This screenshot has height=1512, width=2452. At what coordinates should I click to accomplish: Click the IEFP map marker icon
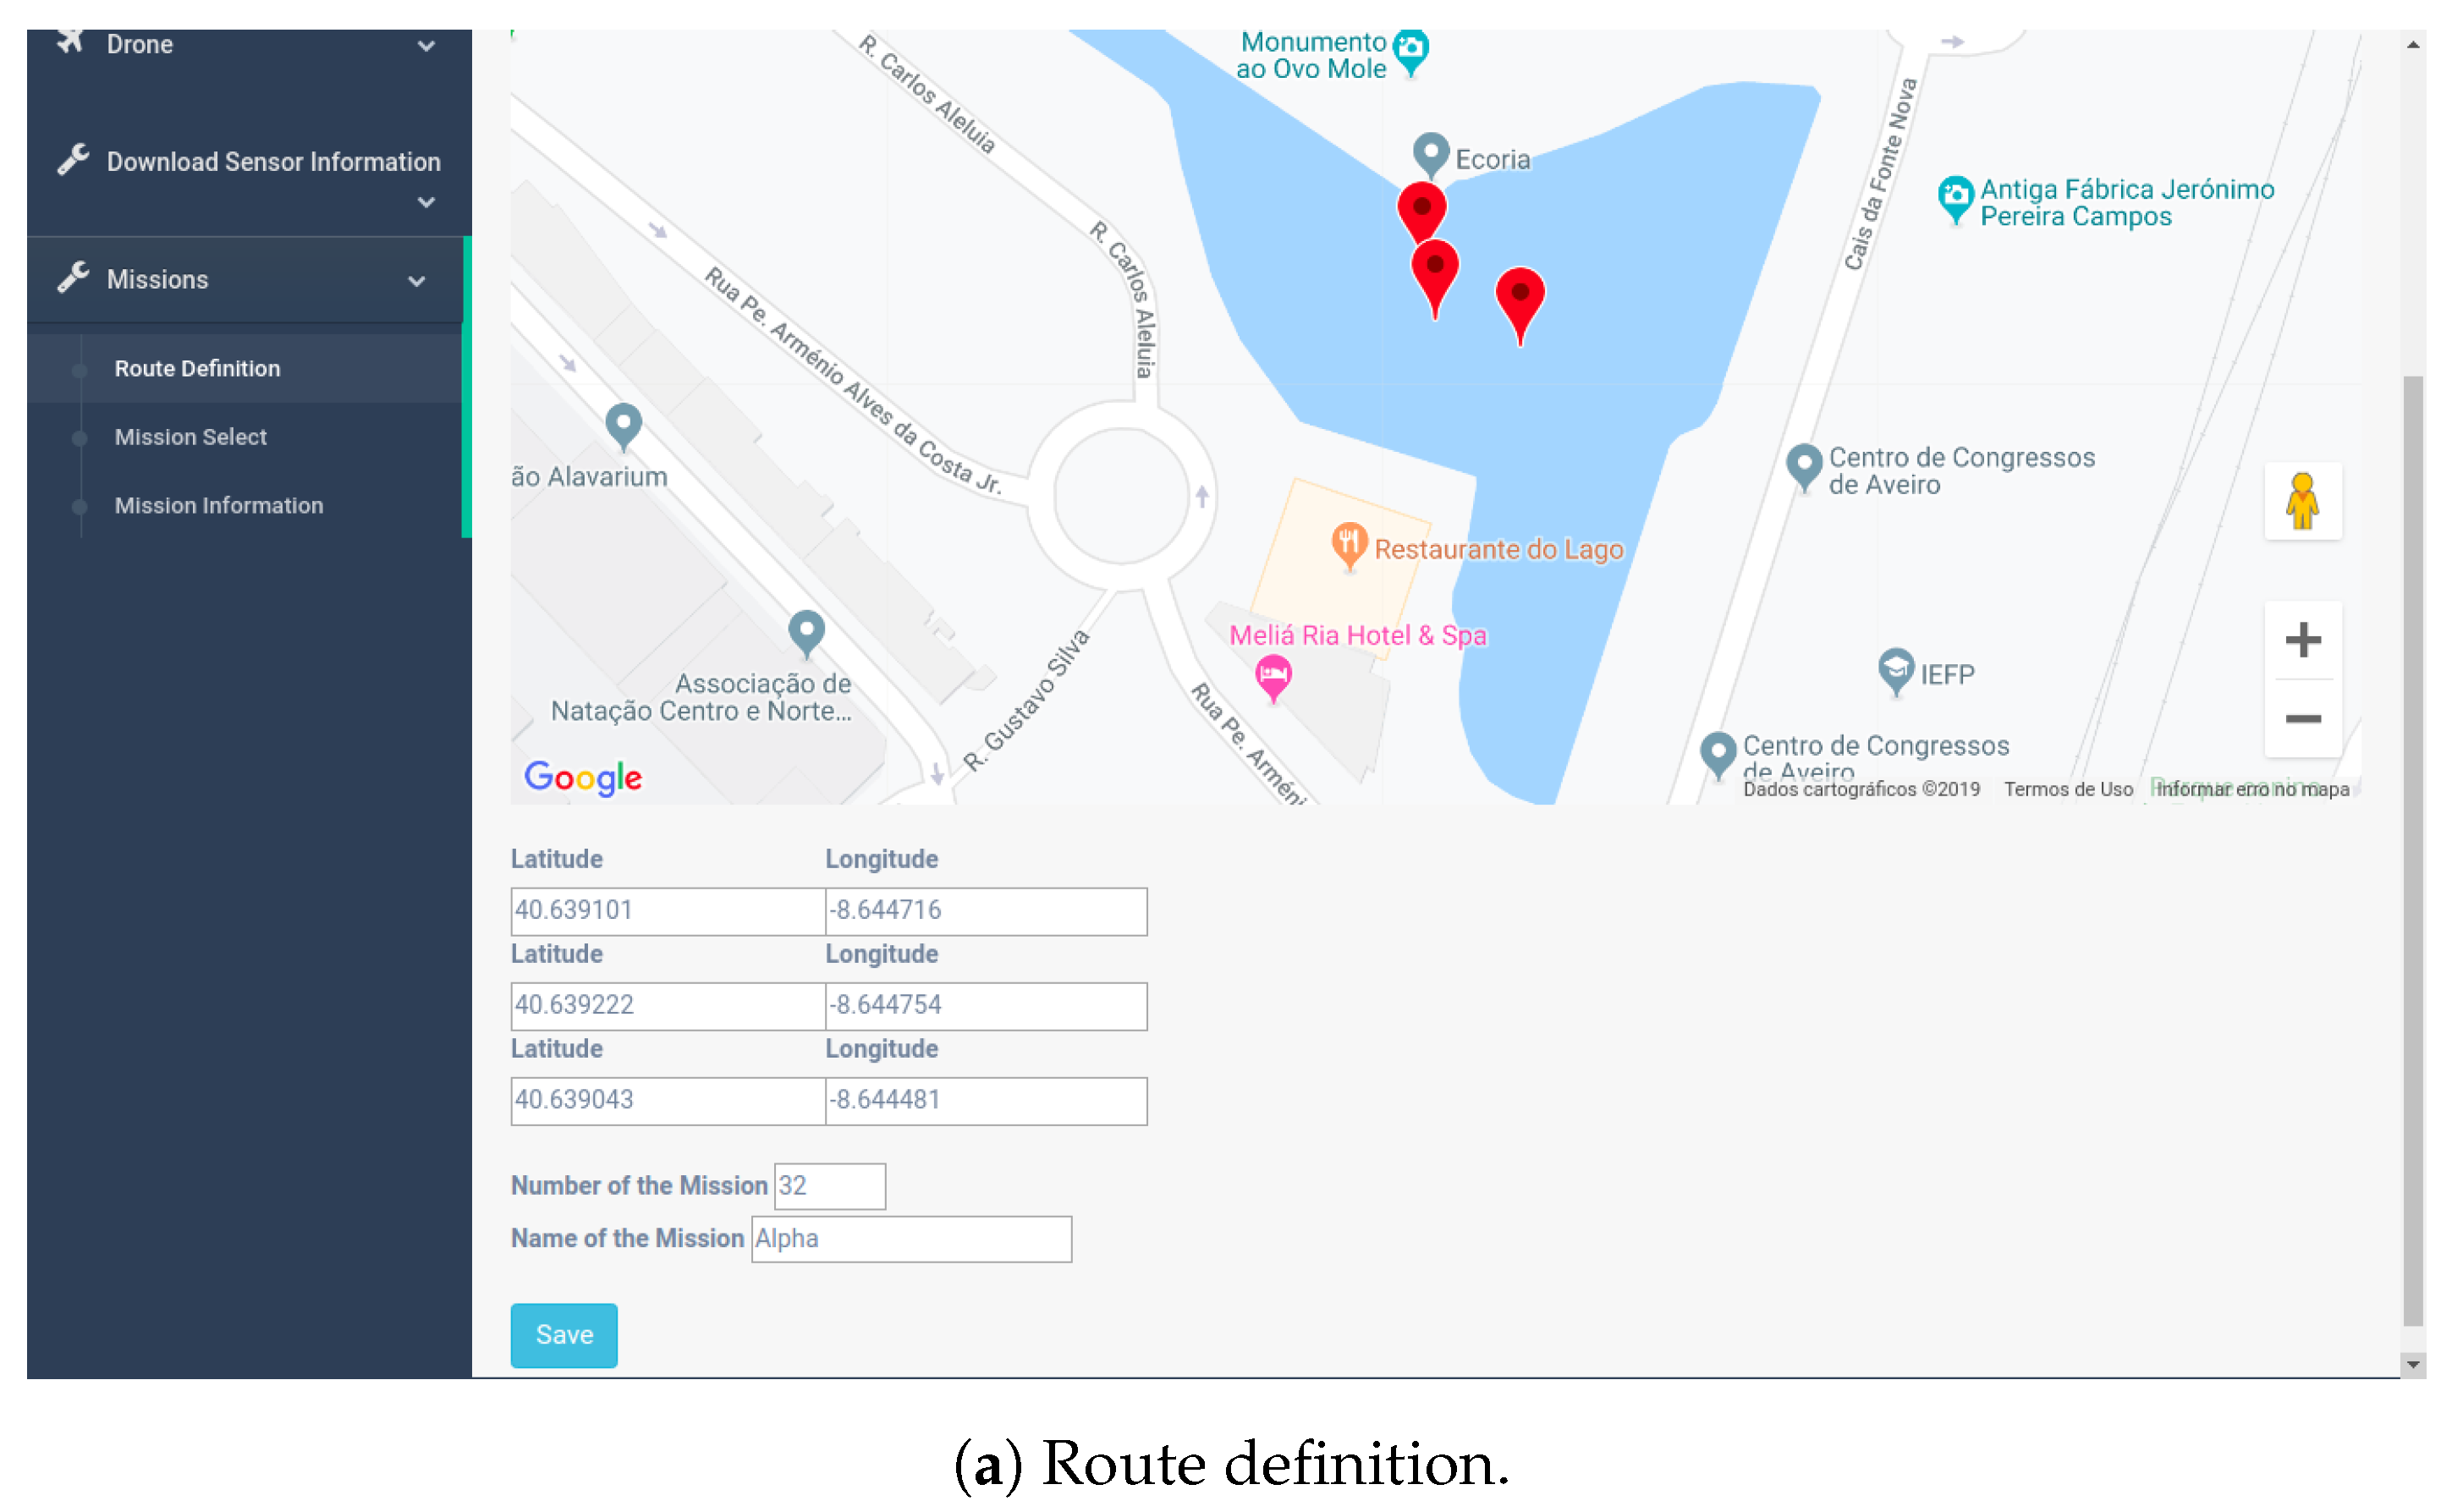(x=1895, y=669)
